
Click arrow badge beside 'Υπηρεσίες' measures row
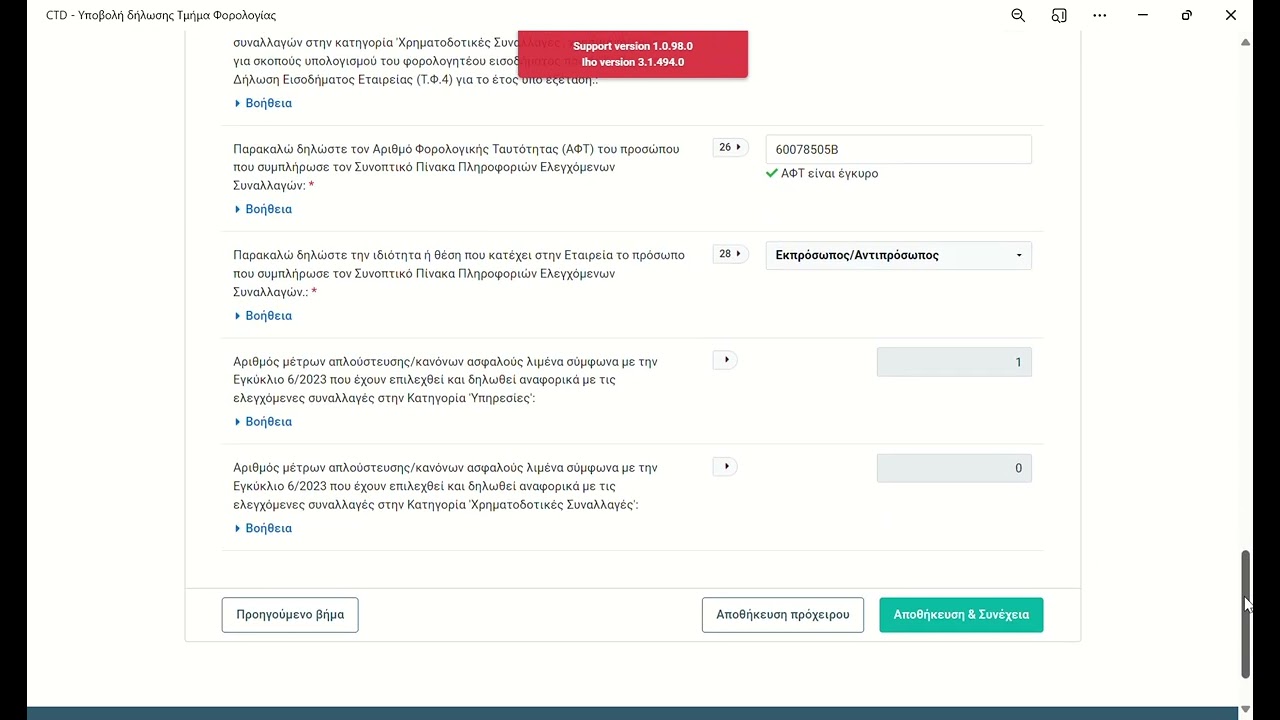(x=726, y=360)
